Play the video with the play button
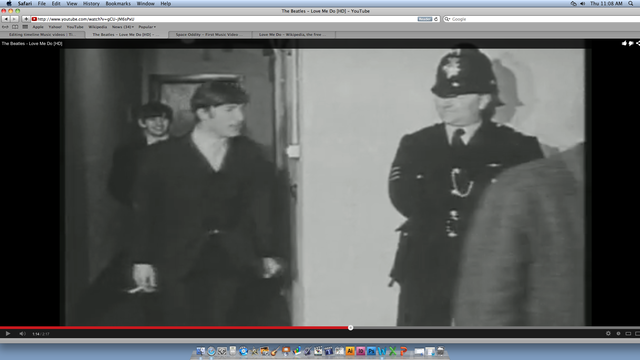Image resolution: width=640 pixels, height=360 pixels. [x=8, y=333]
